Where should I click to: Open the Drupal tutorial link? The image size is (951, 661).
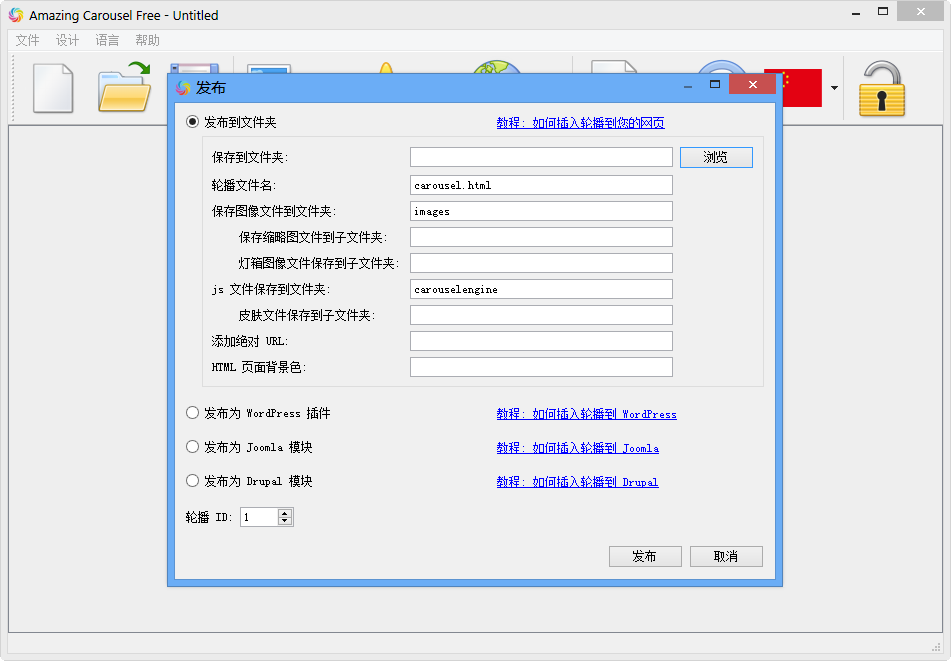[x=577, y=482]
